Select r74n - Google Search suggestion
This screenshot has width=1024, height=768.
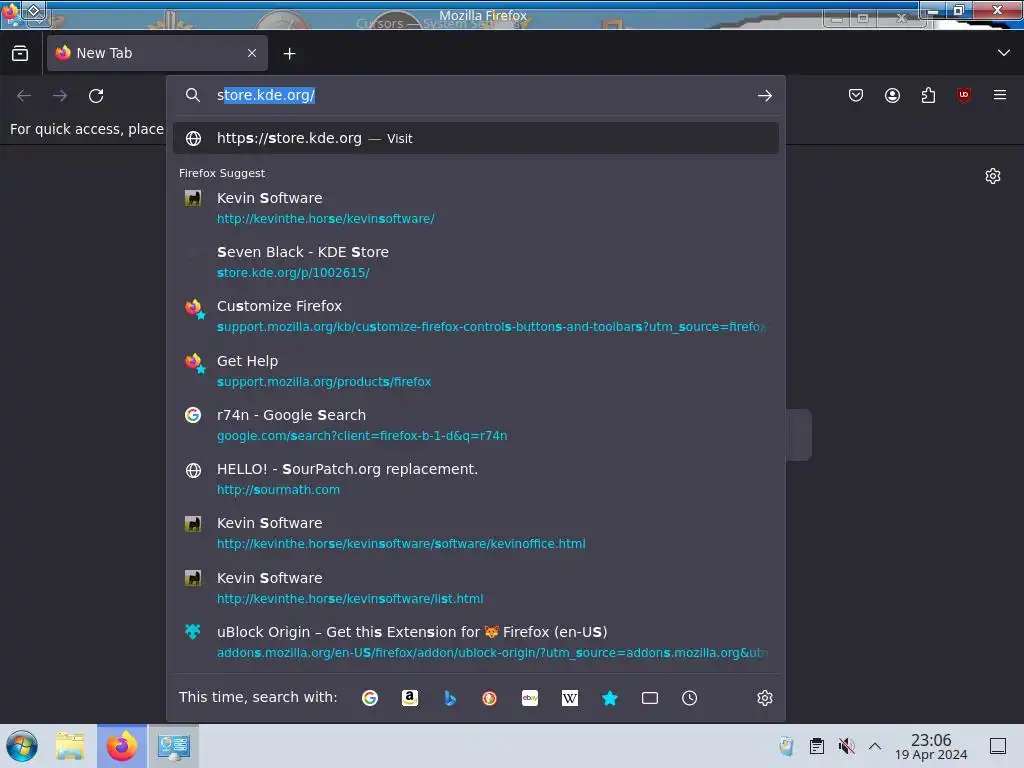475,425
